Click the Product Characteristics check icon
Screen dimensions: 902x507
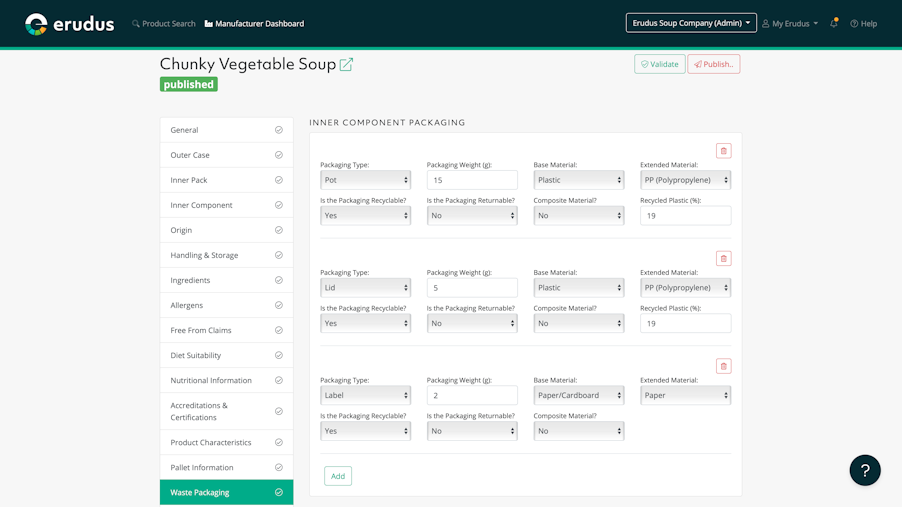[x=278, y=443]
